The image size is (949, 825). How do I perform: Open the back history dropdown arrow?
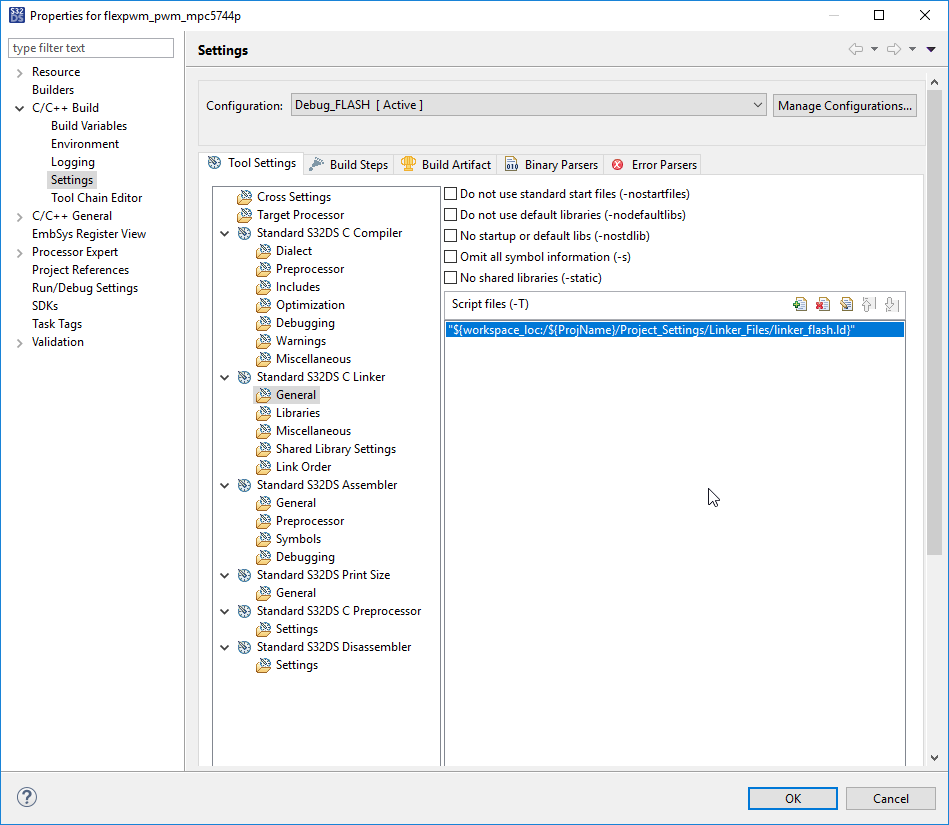(x=874, y=49)
